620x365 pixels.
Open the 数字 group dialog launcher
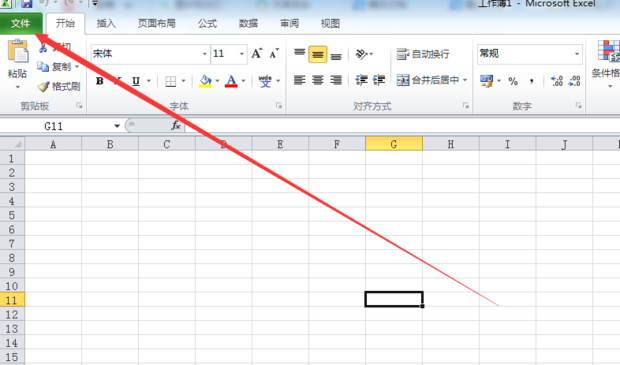point(578,106)
